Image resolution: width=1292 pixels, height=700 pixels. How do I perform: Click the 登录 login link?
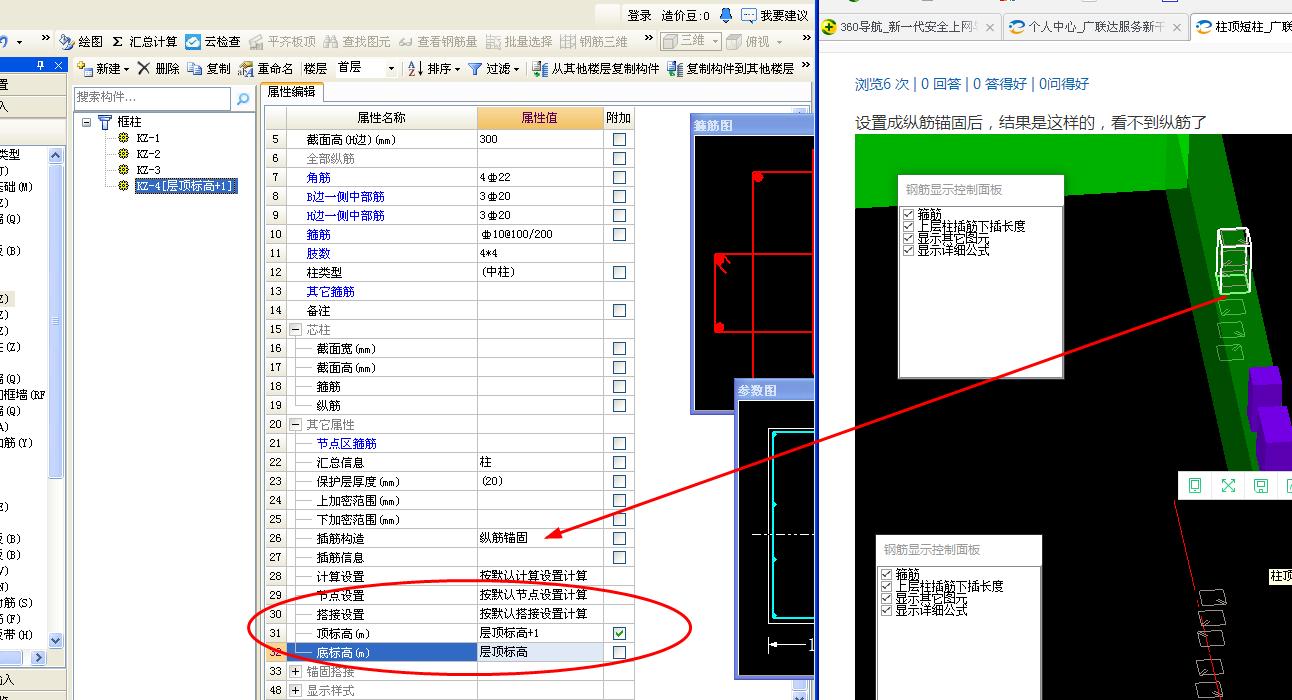640,15
